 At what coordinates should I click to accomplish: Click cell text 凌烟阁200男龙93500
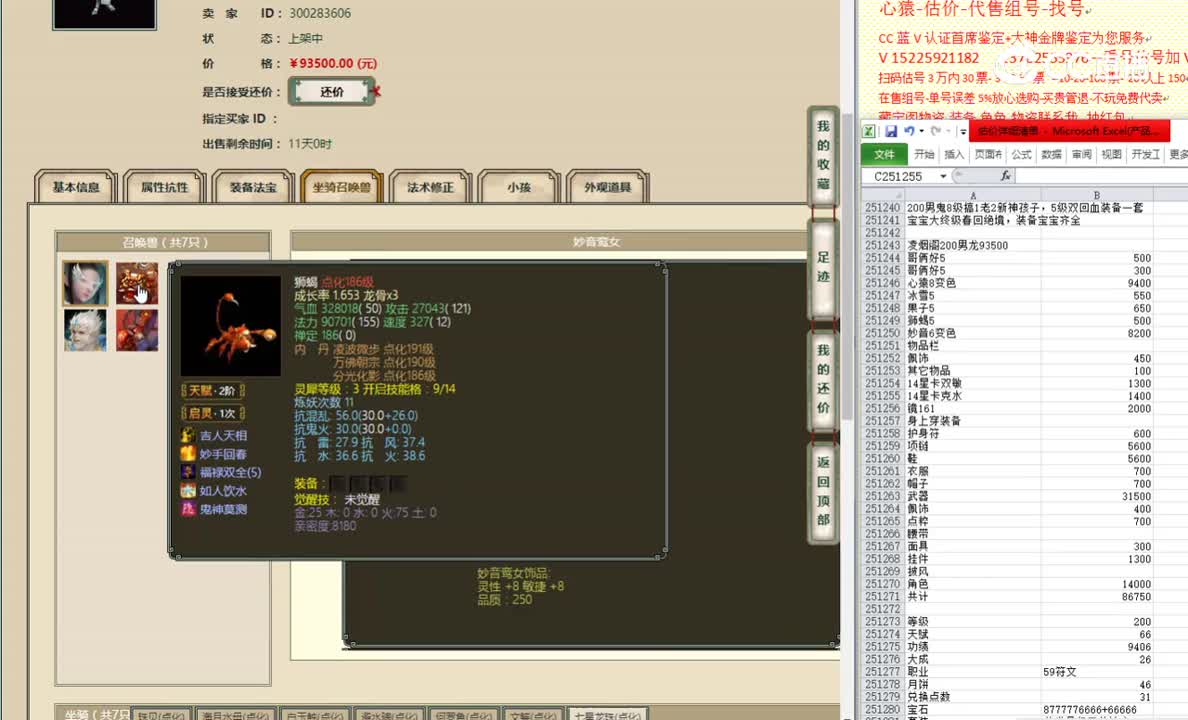click(958, 246)
